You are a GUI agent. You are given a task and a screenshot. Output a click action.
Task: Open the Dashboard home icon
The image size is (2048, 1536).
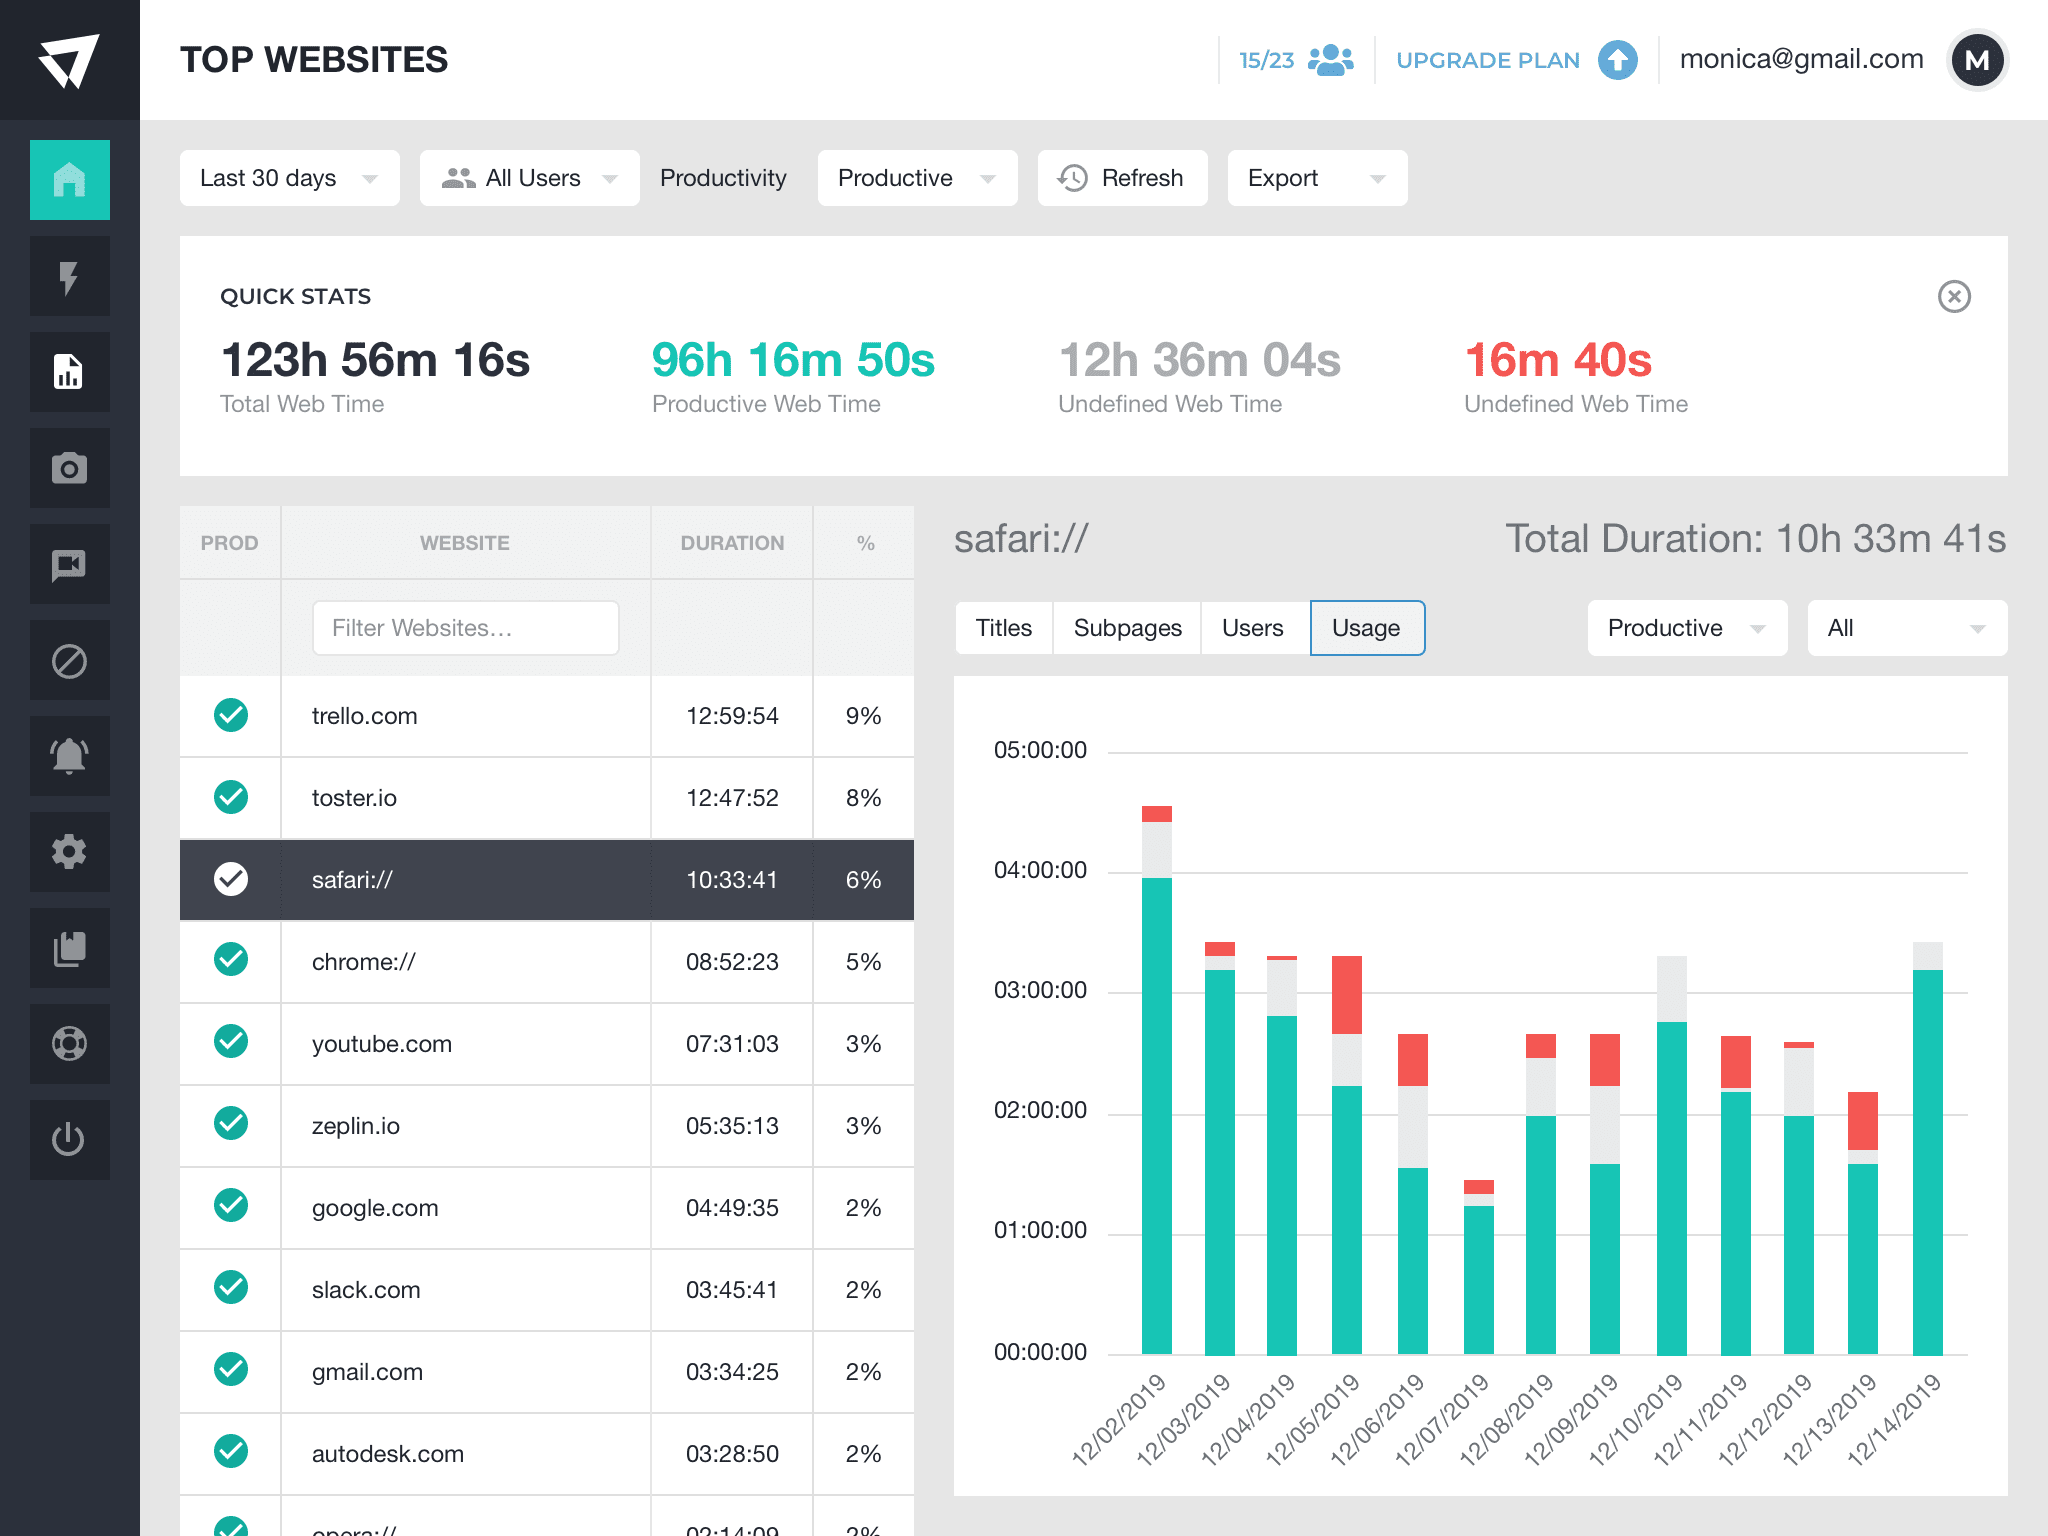coord(70,179)
